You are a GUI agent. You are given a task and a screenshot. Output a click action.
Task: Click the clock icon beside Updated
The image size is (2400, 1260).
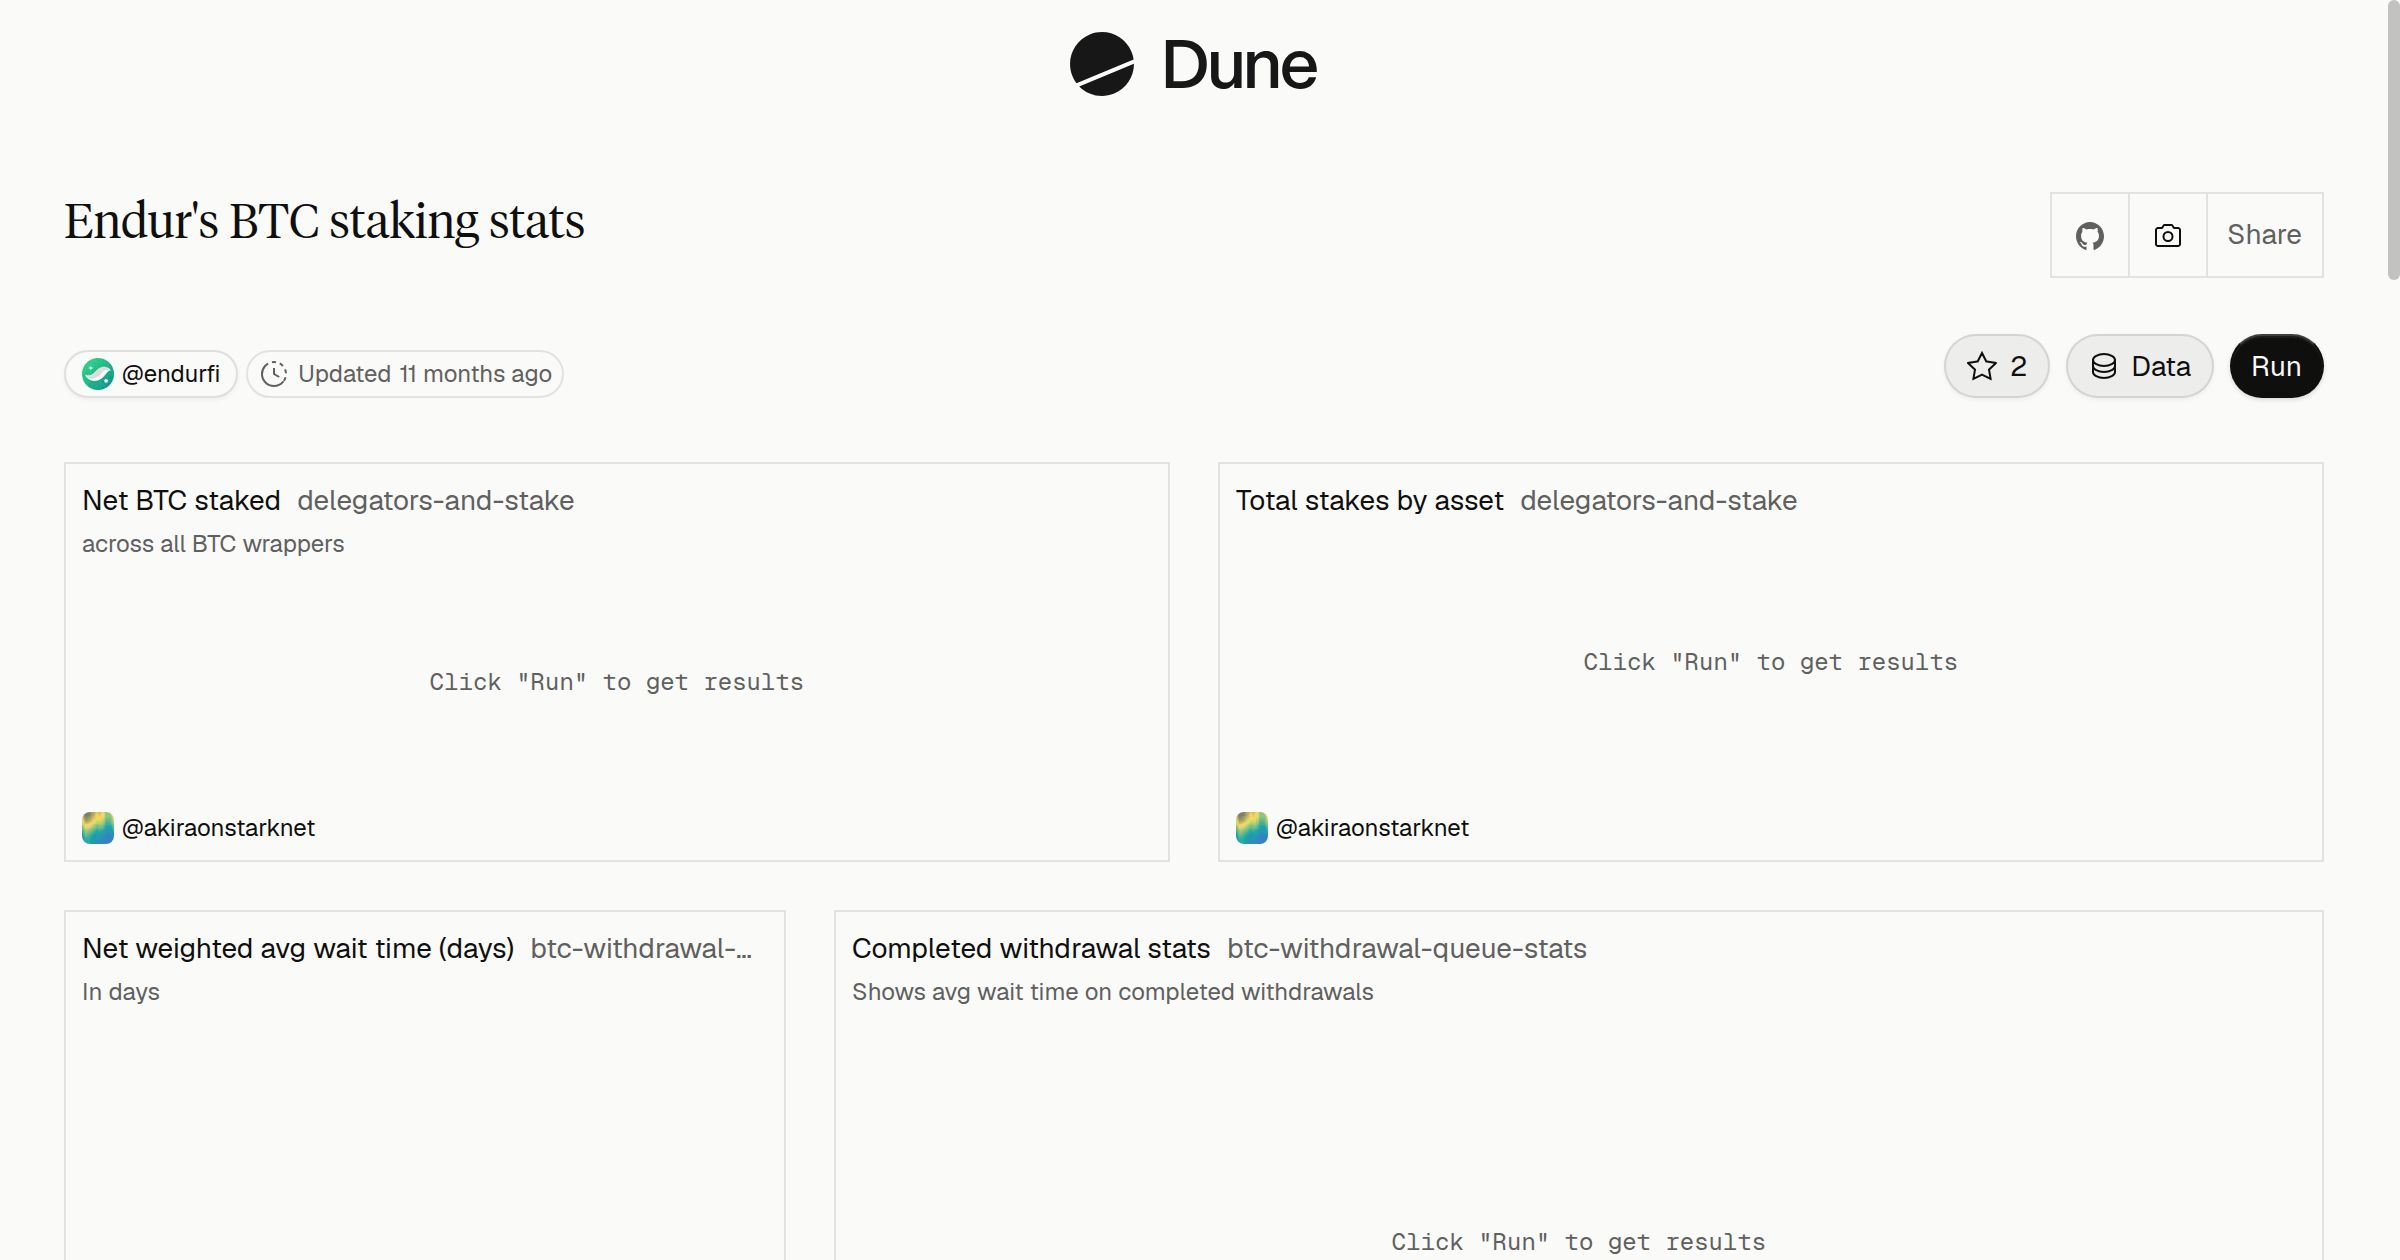pyautogui.click(x=274, y=374)
